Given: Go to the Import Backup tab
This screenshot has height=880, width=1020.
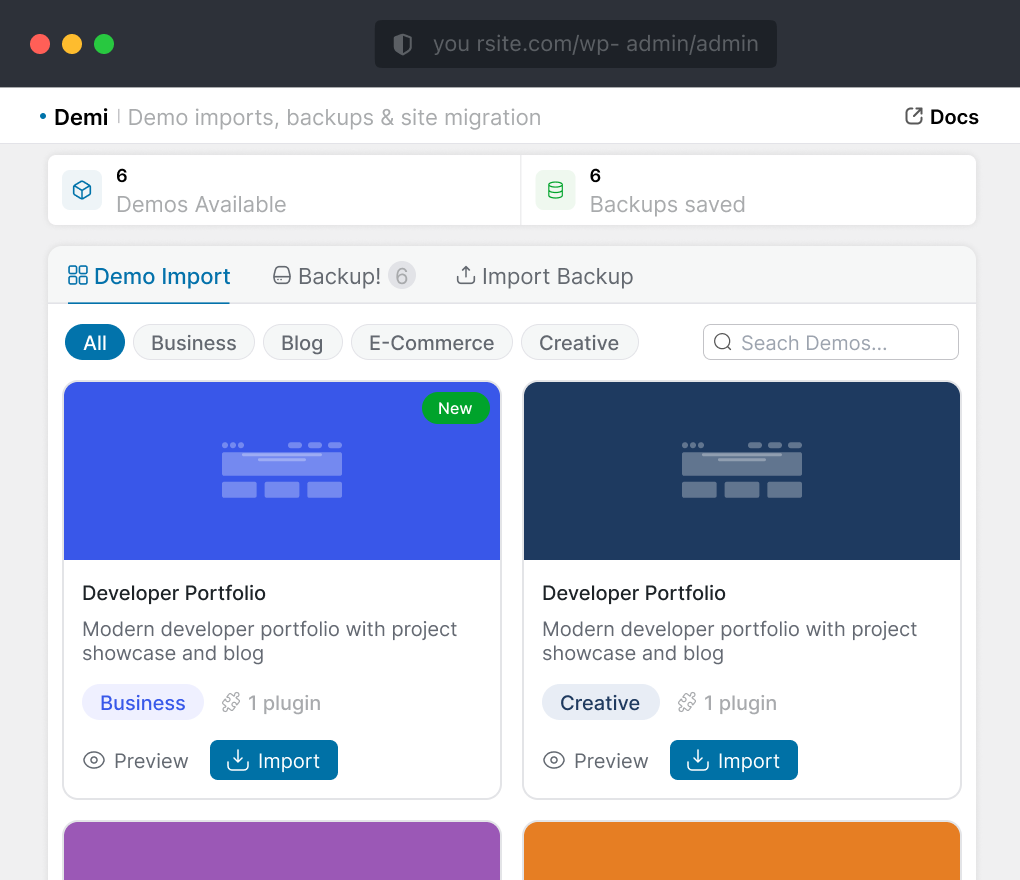Looking at the screenshot, I should pyautogui.click(x=544, y=276).
